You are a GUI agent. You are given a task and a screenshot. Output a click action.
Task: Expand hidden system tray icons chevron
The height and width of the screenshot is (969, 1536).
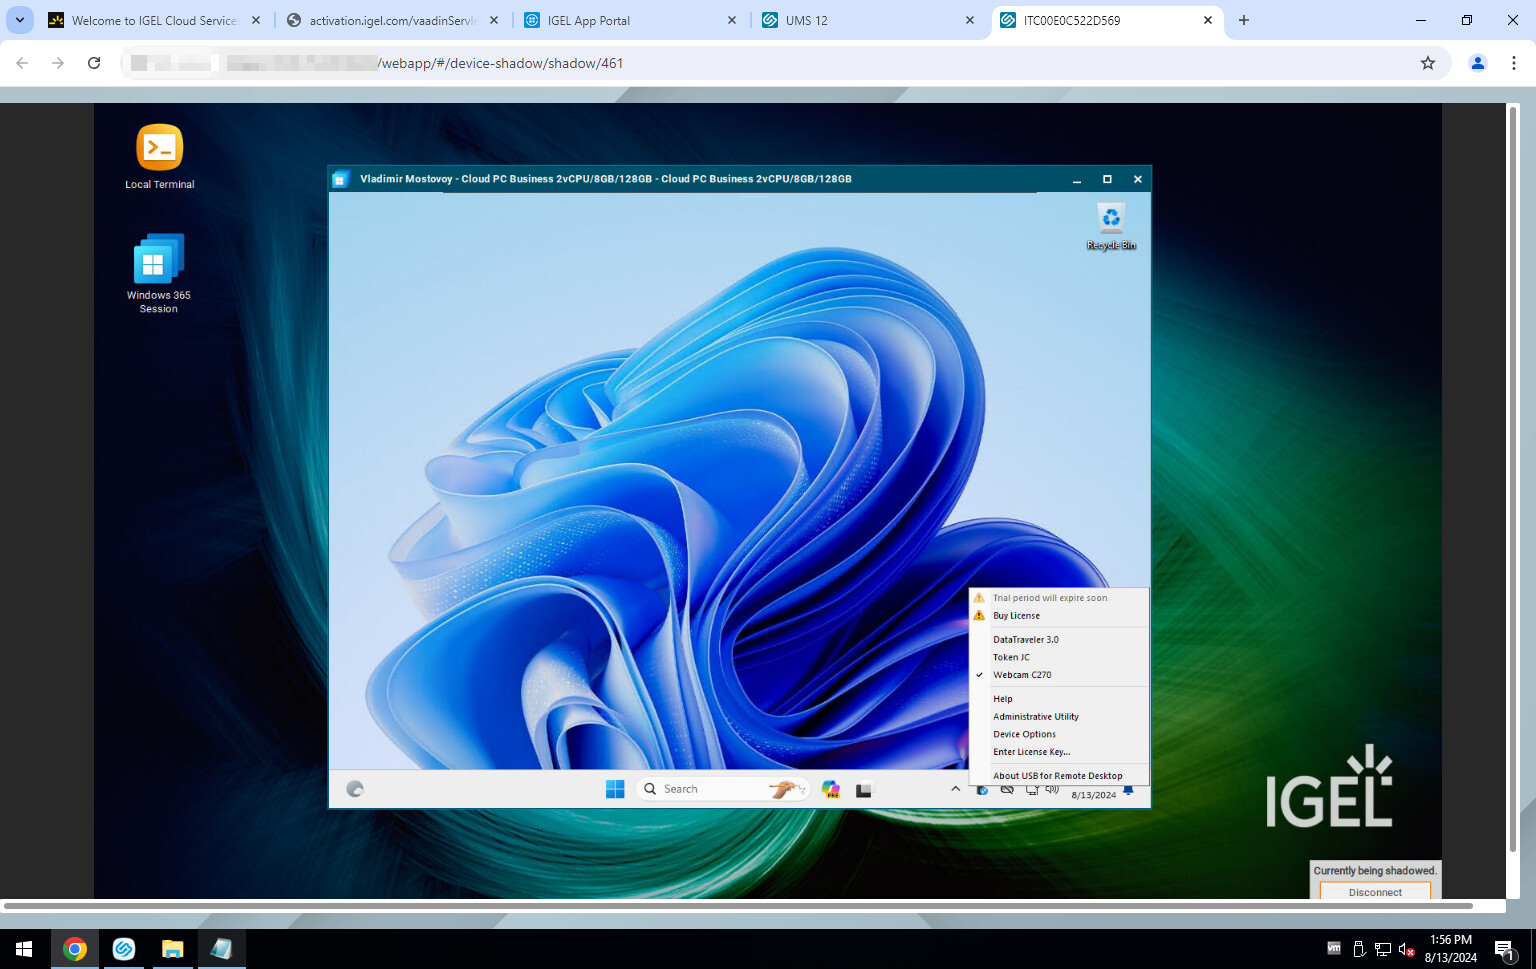tap(955, 789)
